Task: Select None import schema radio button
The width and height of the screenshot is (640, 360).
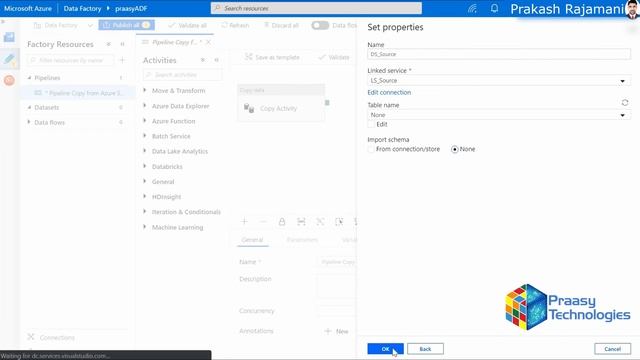Action: 455,149
